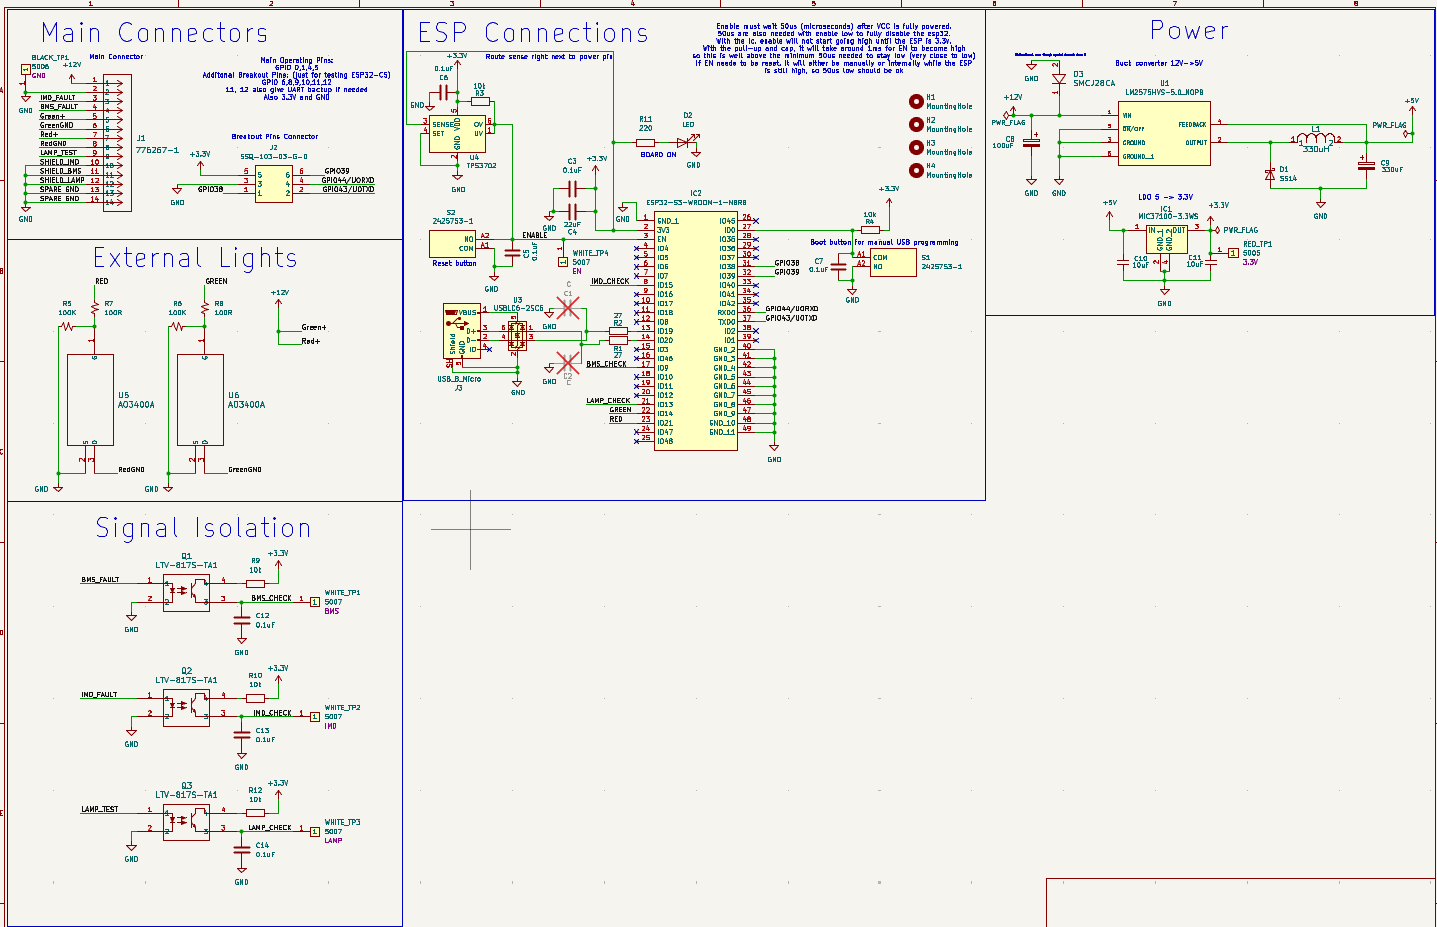The height and width of the screenshot is (927, 1437).
Task: Select the H1 mounting hole symbol
Action: [x=916, y=101]
